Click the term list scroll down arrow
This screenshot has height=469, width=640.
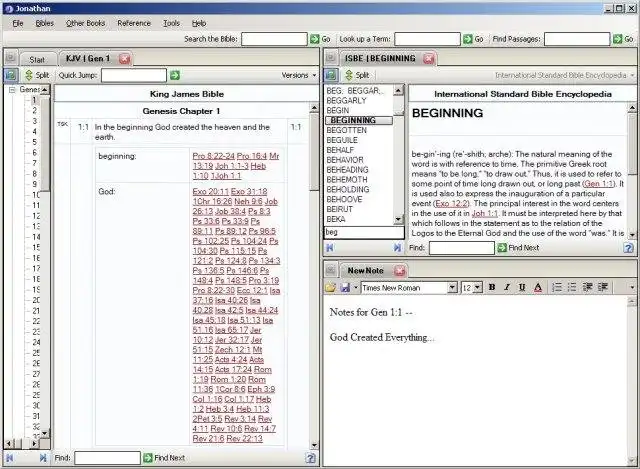click(x=398, y=220)
